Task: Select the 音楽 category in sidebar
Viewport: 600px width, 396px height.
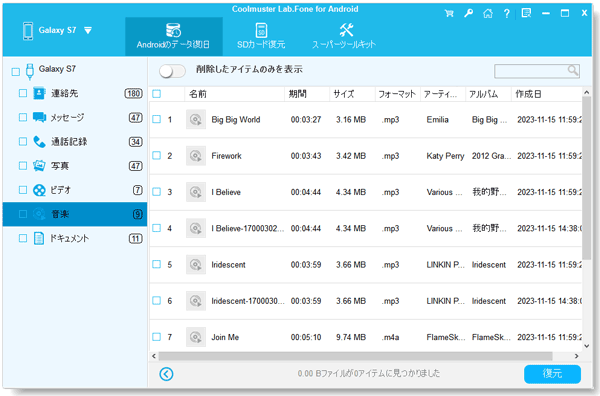Action: pos(75,214)
